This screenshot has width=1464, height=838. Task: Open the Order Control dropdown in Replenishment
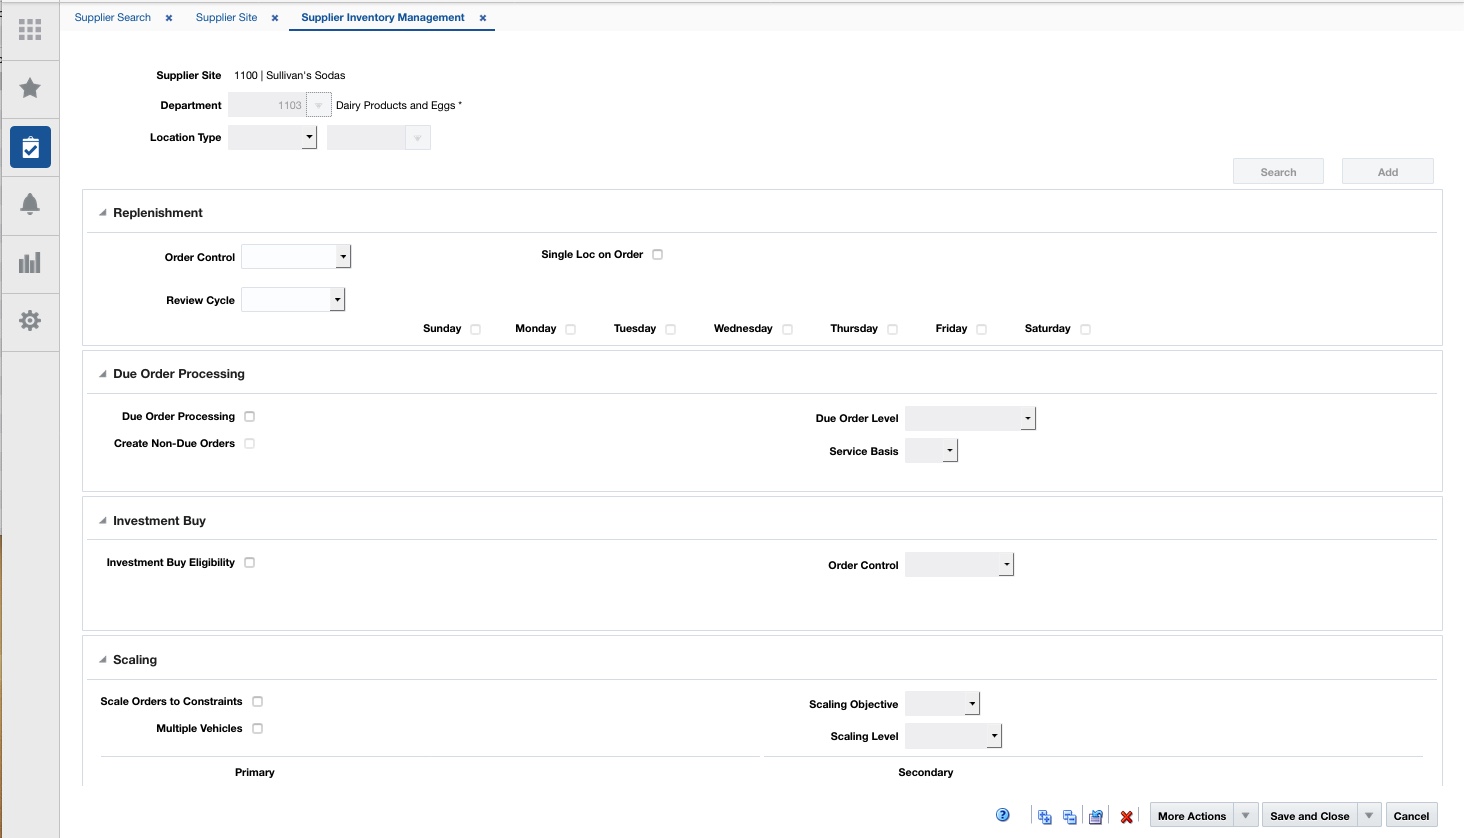tap(343, 256)
